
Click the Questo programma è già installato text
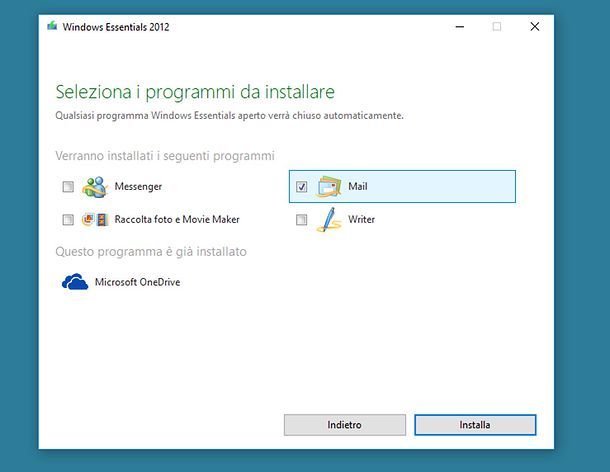pyautogui.click(x=151, y=252)
